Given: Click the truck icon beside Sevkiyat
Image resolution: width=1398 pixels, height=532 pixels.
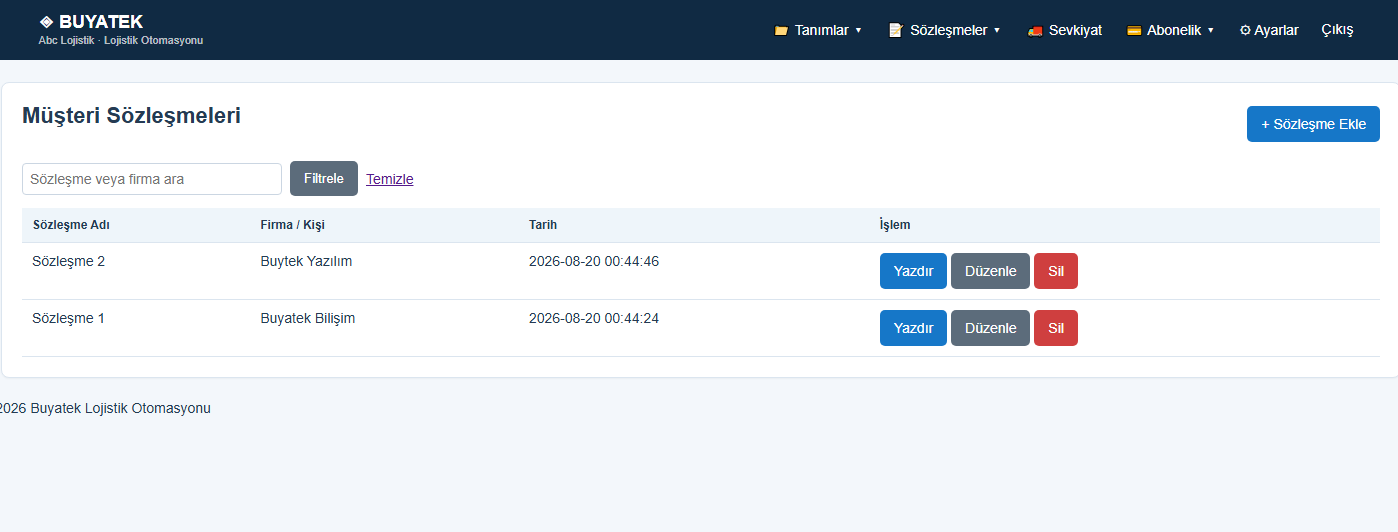Looking at the screenshot, I should [x=1035, y=31].
